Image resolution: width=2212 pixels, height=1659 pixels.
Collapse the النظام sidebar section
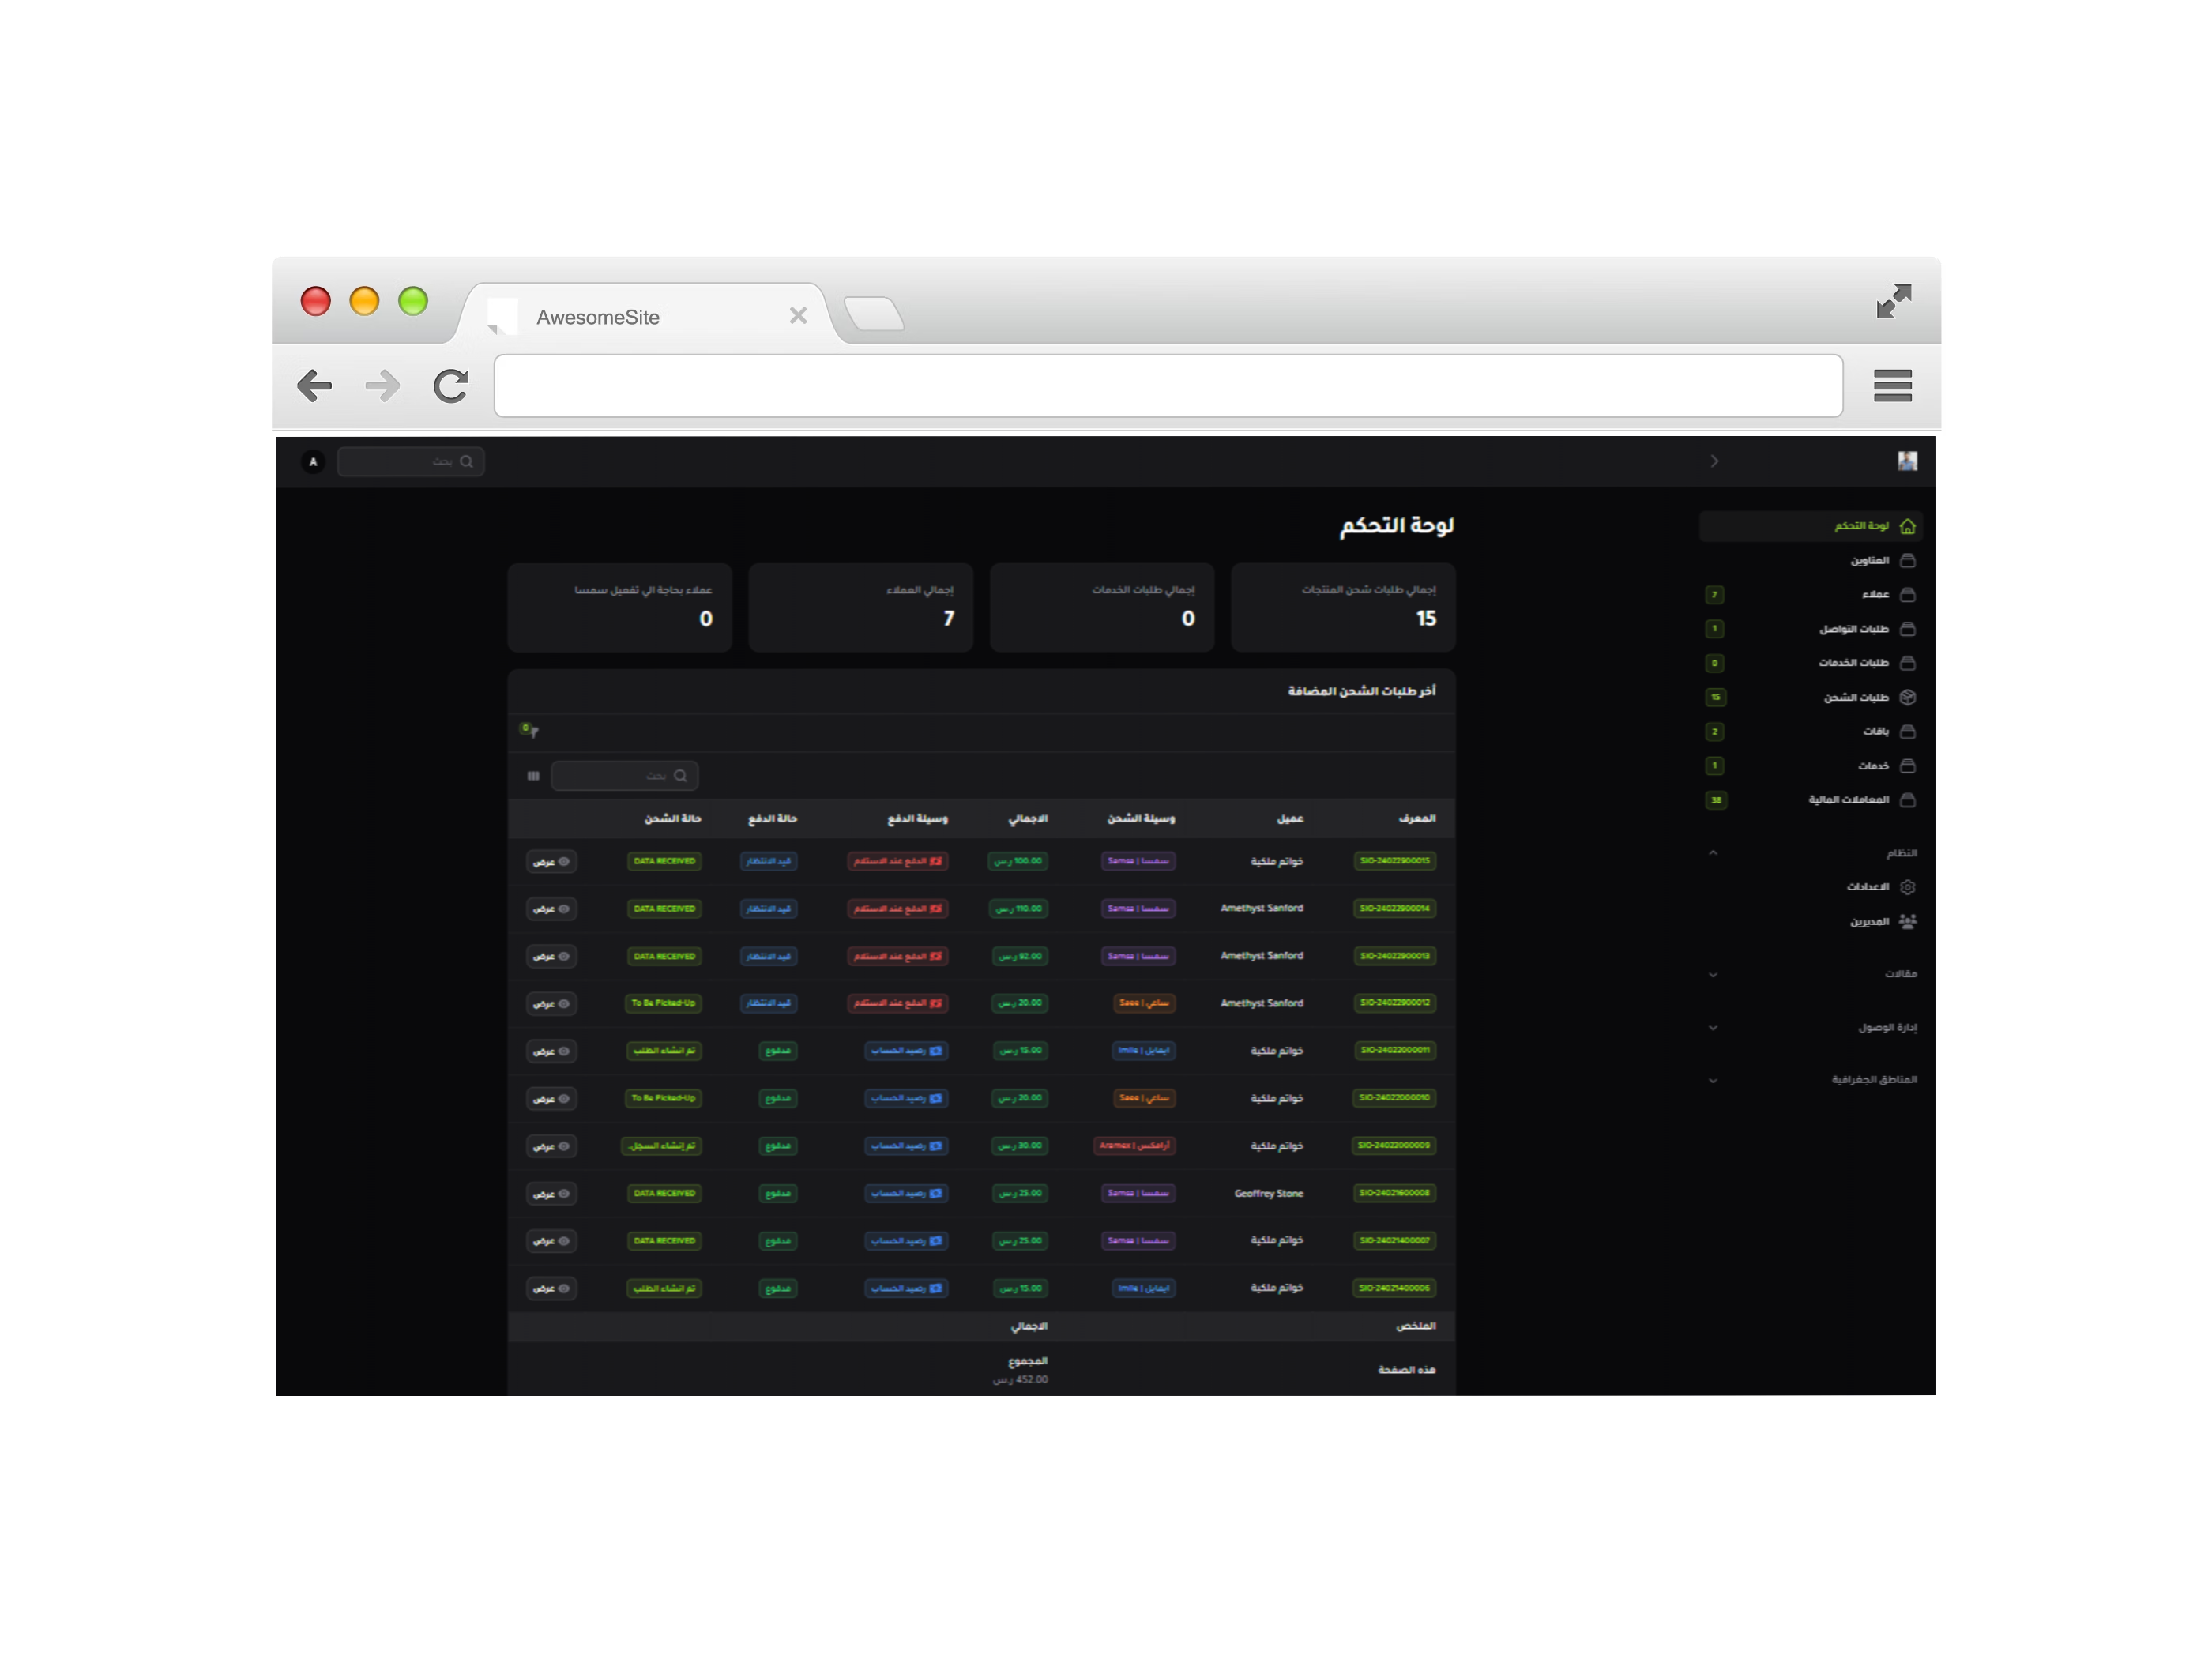tap(1713, 853)
